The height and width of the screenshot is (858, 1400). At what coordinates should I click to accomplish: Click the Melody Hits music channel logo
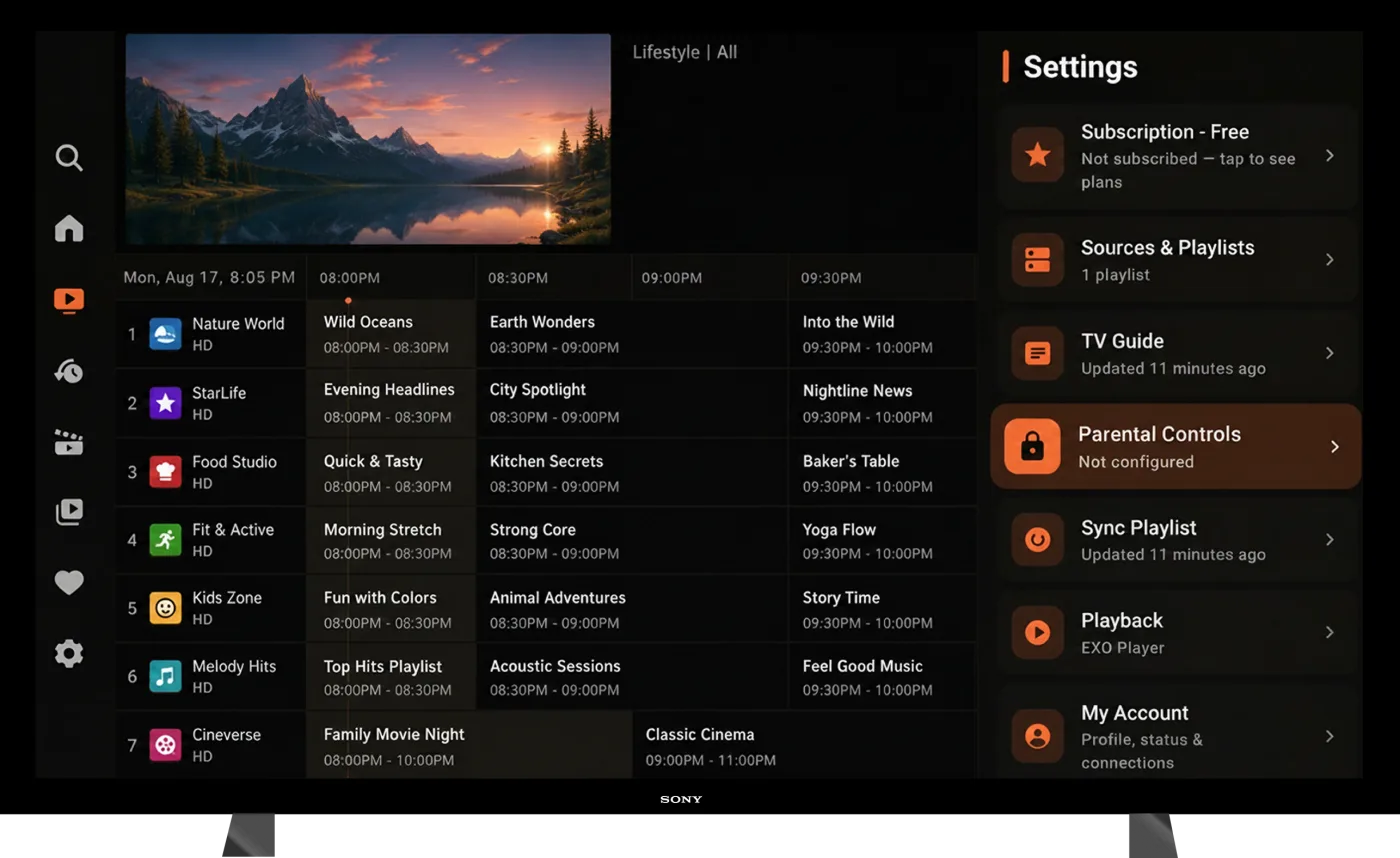coord(165,676)
